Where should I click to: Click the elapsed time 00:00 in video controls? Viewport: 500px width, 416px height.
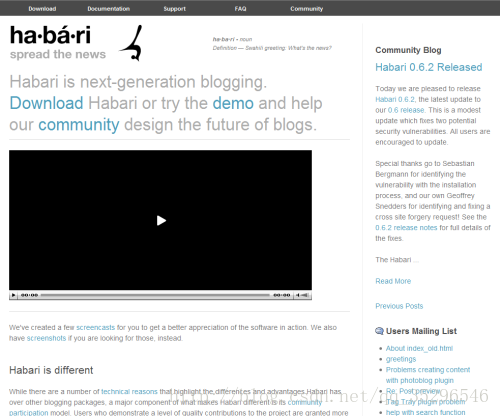pyautogui.click(x=29, y=295)
